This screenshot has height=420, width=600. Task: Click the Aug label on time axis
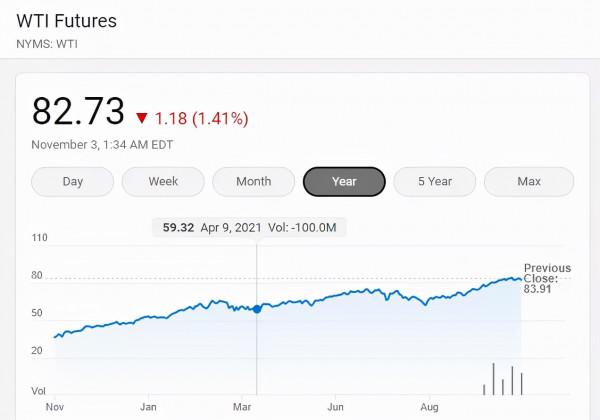(429, 408)
